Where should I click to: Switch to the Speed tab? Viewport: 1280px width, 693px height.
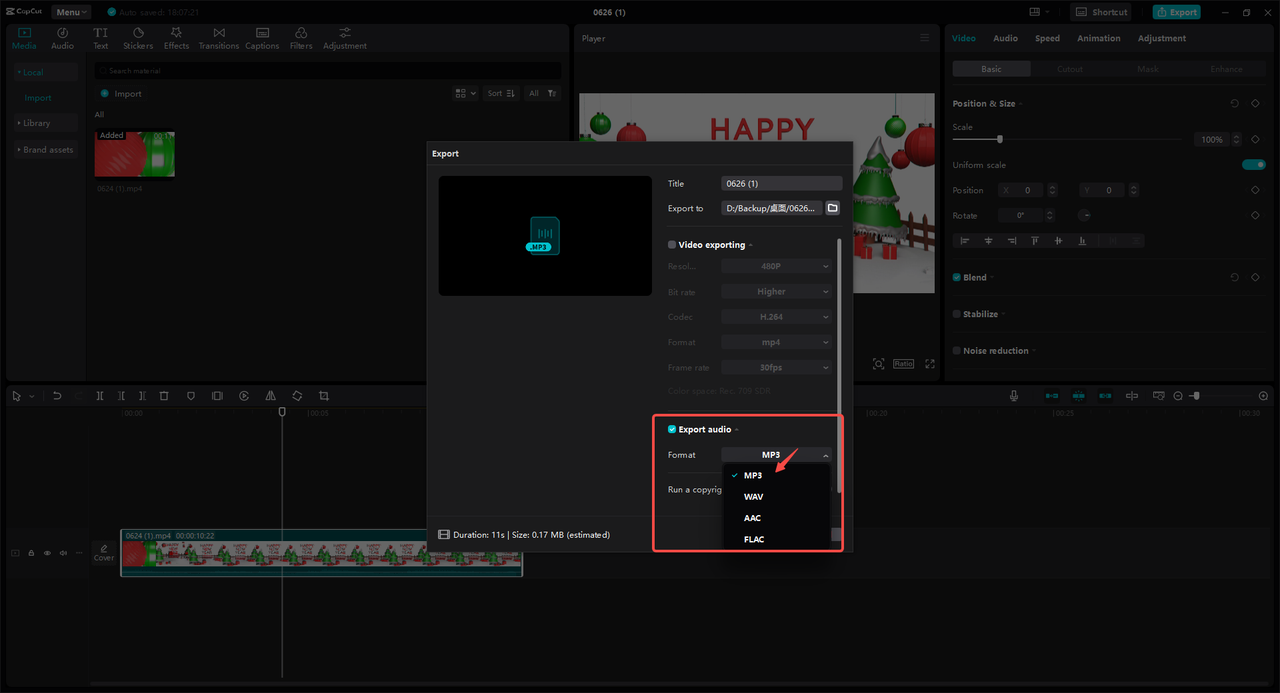click(x=1047, y=38)
